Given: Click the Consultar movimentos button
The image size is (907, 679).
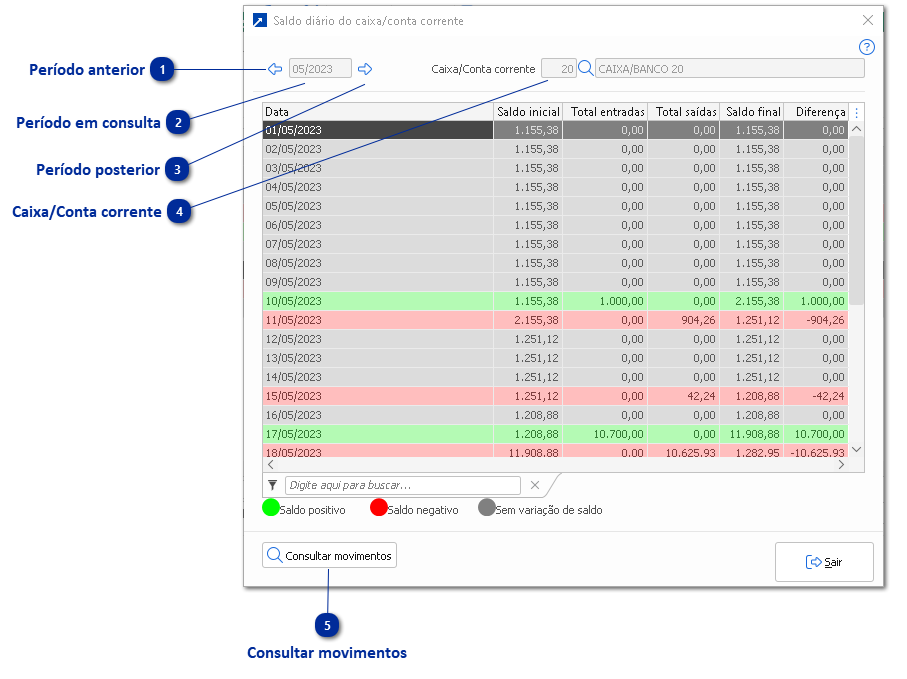Looking at the screenshot, I should click(329, 556).
